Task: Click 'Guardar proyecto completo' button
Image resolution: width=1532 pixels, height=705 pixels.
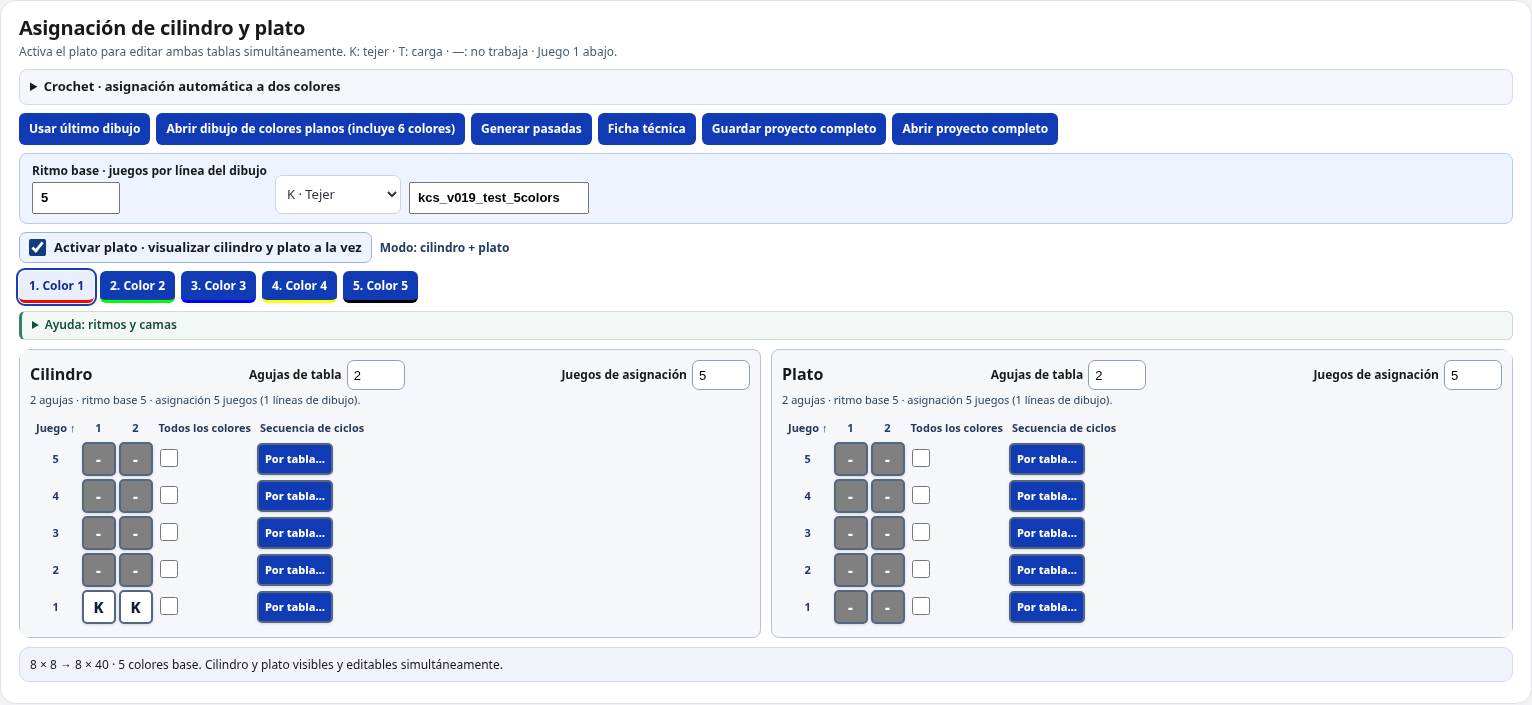Action: (794, 129)
